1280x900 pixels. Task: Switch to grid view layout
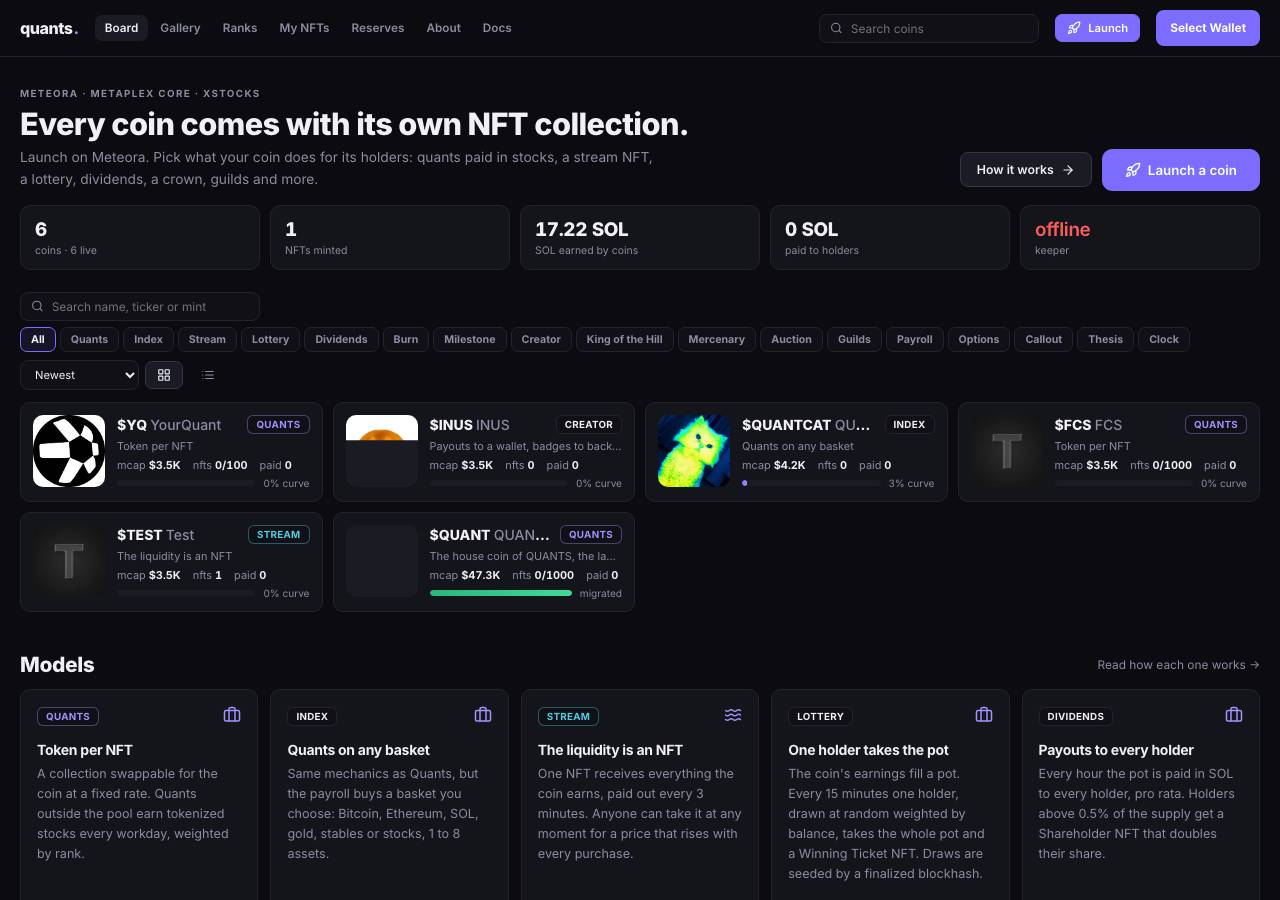coord(164,375)
